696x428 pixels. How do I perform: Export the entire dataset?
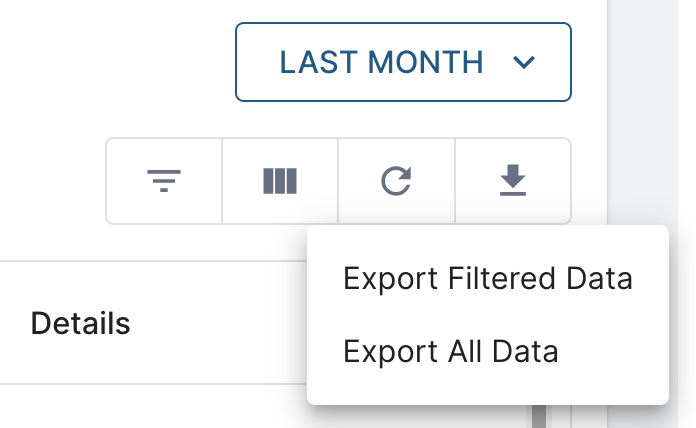(450, 351)
